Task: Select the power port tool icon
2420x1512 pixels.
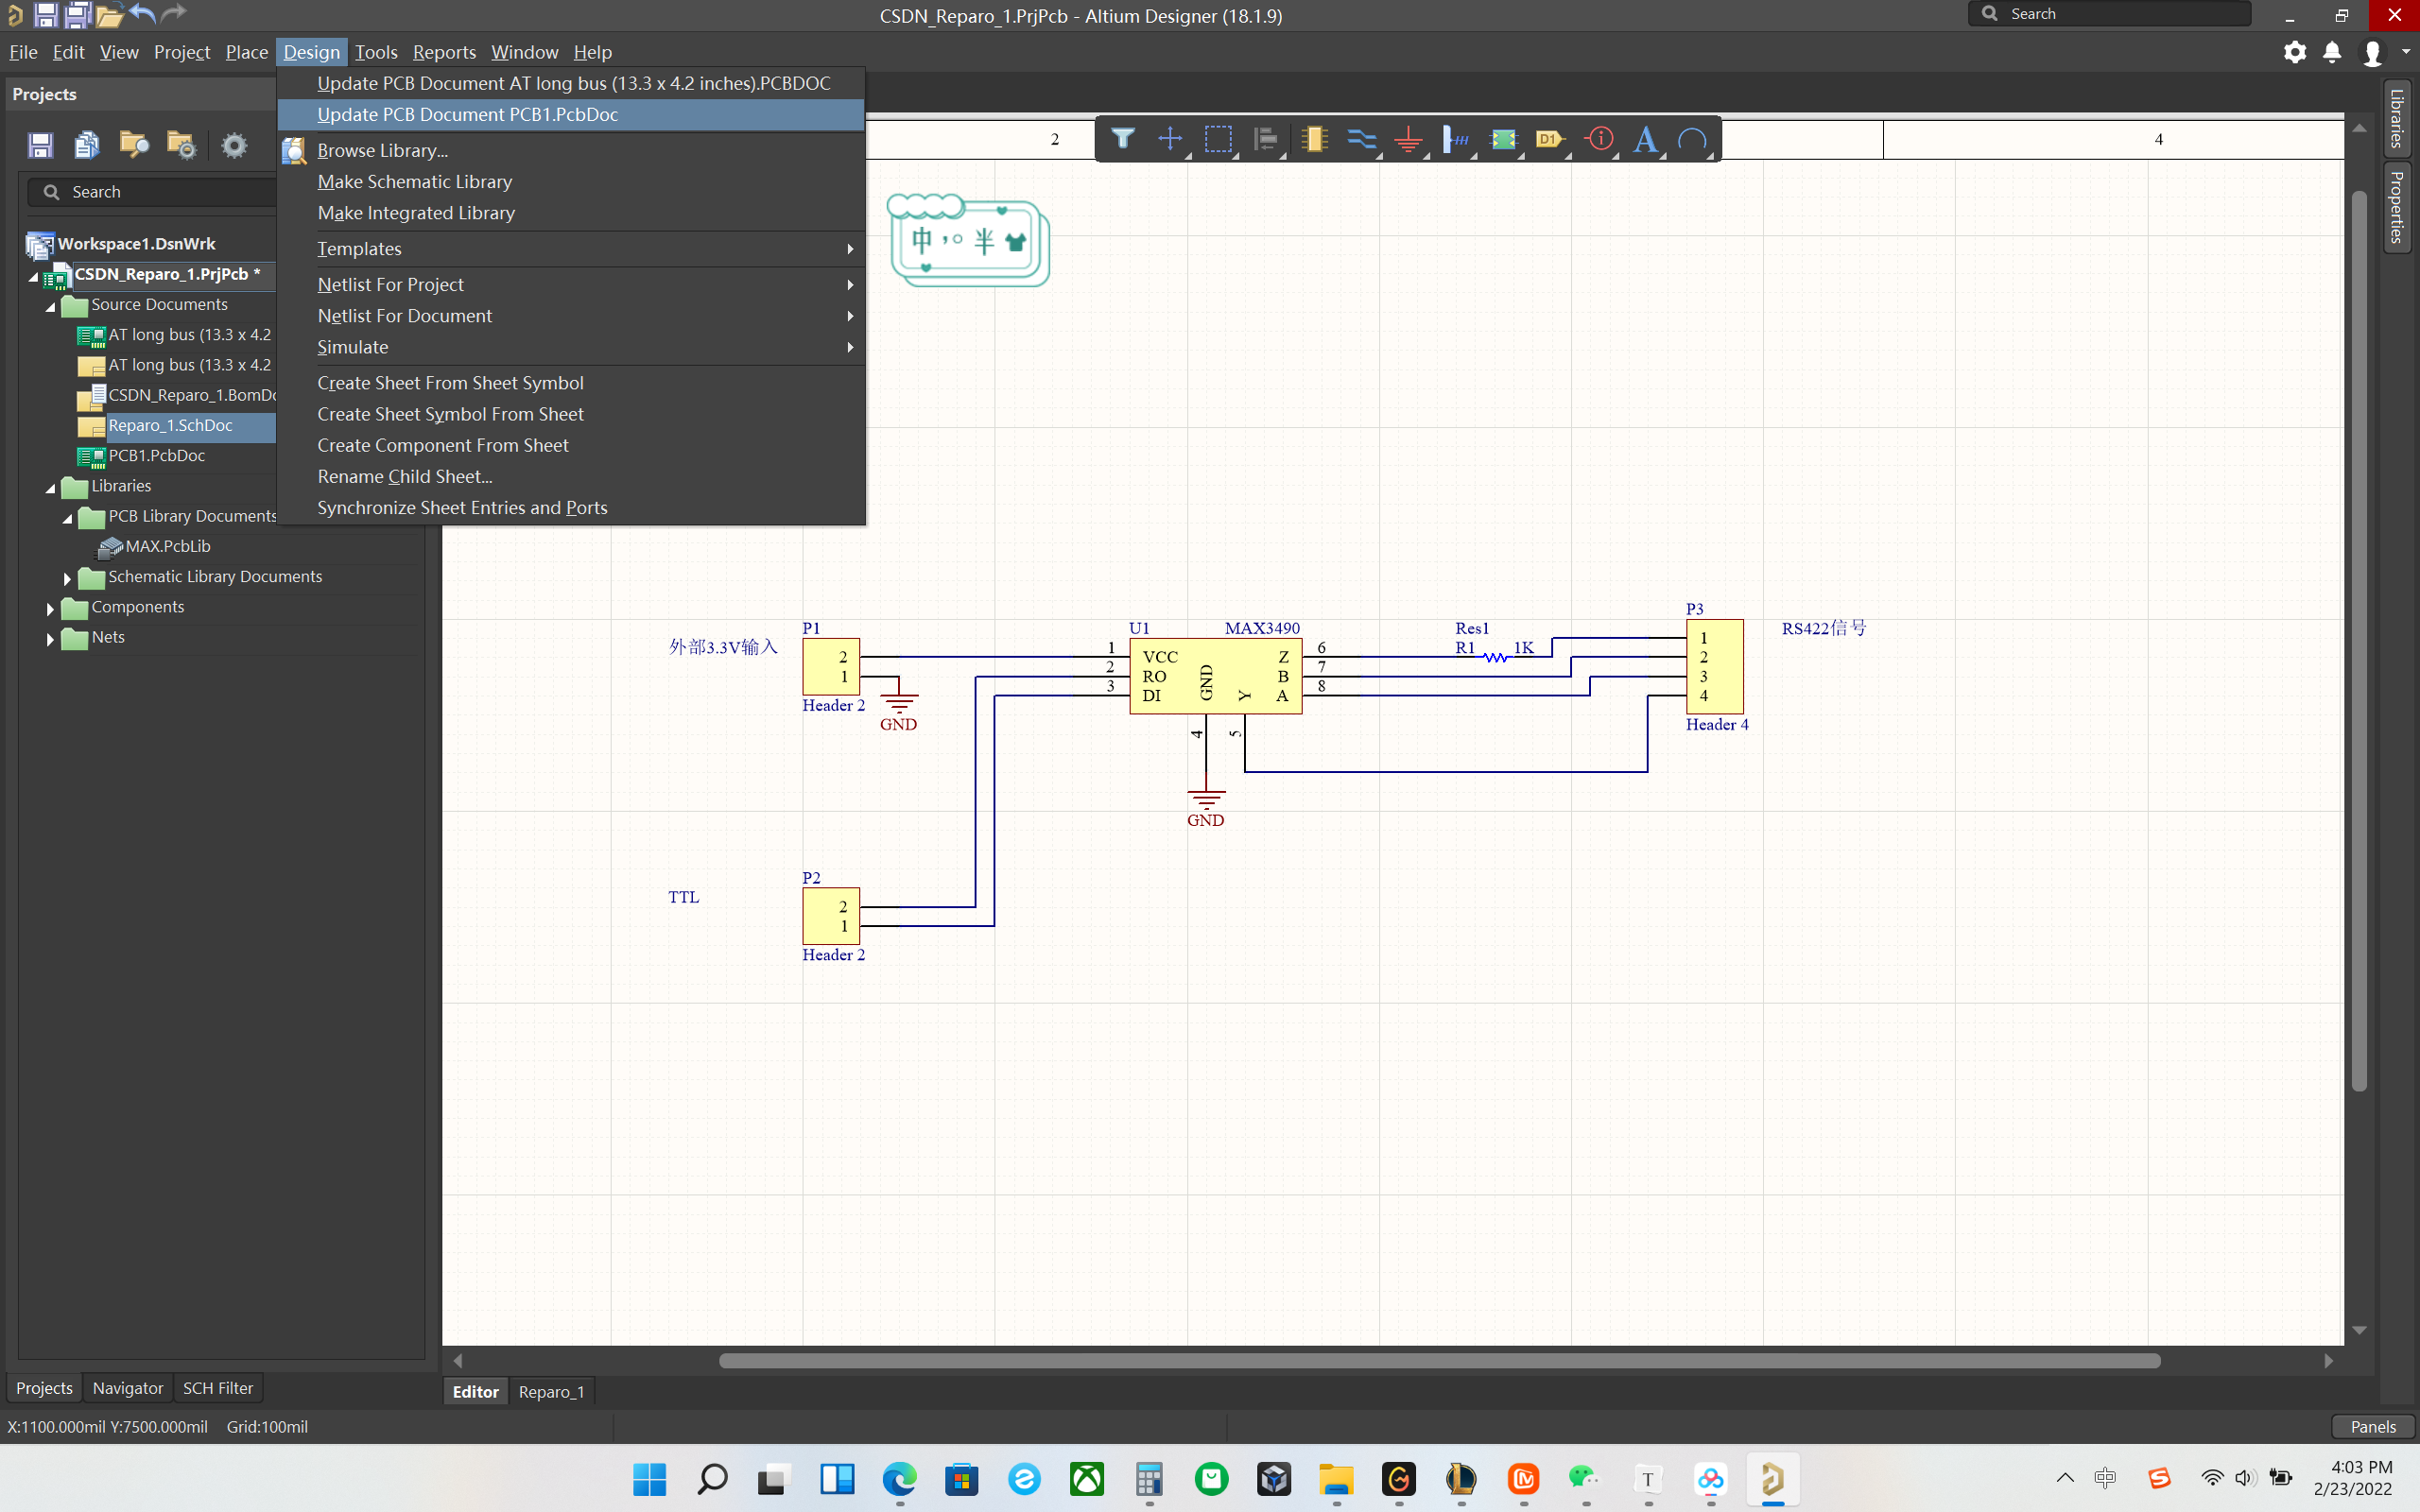Action: [1409, 139]
